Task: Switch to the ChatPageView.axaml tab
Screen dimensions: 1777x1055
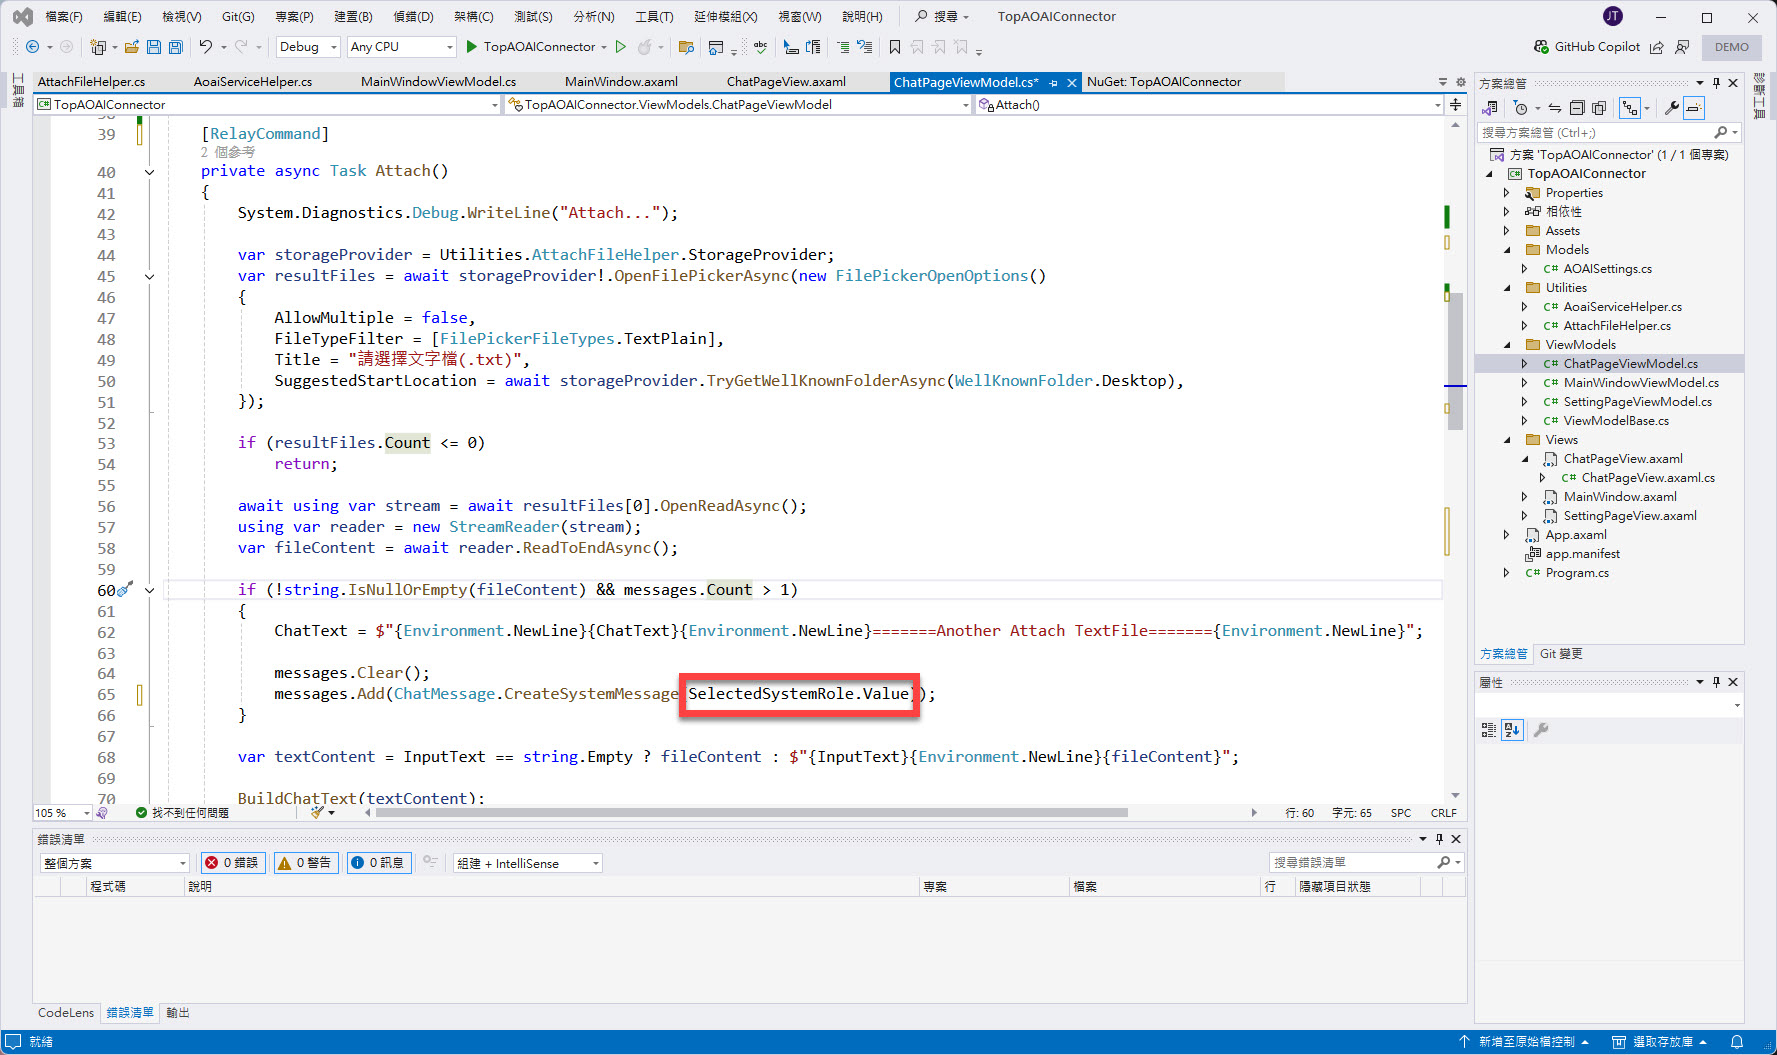Action: tap(786, 82)
